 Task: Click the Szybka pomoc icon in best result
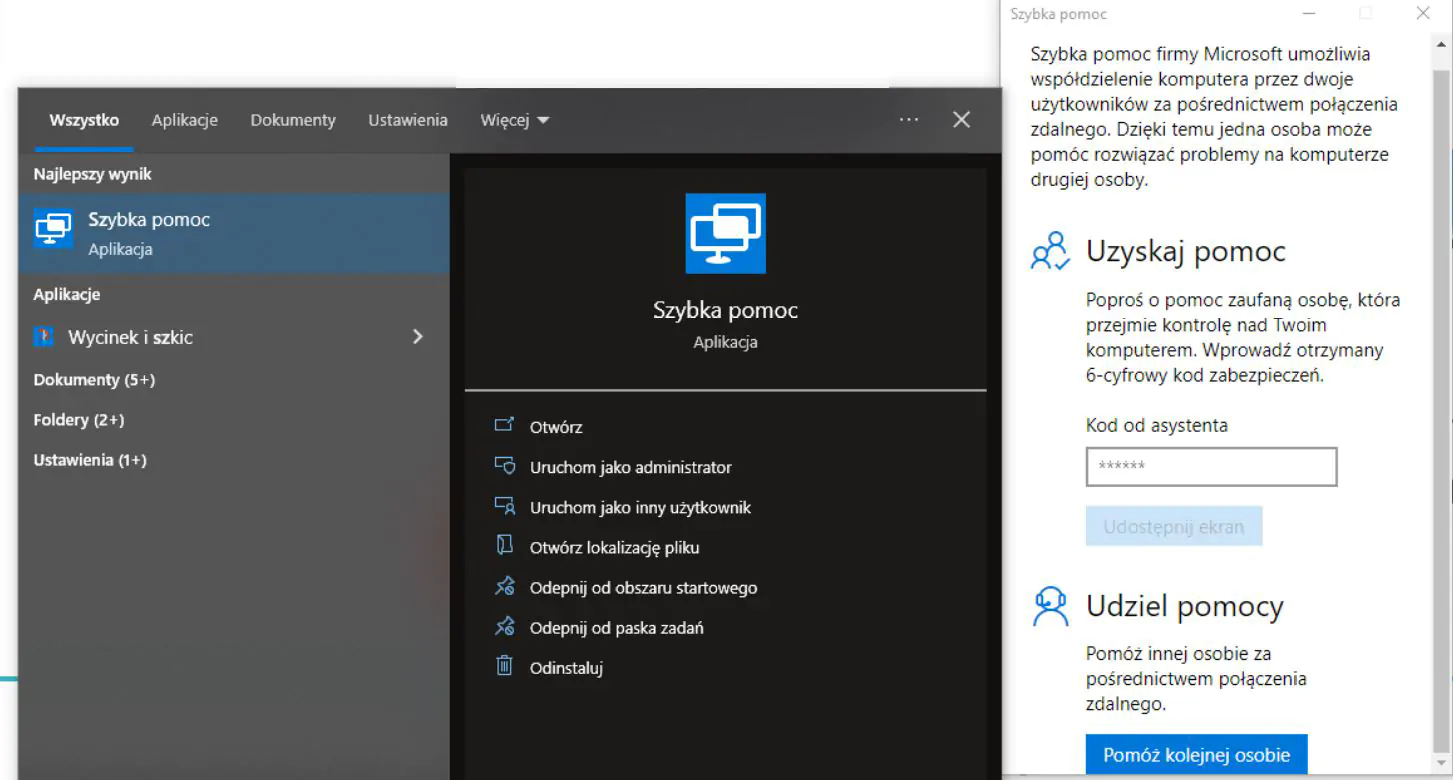tap(53, 229)
